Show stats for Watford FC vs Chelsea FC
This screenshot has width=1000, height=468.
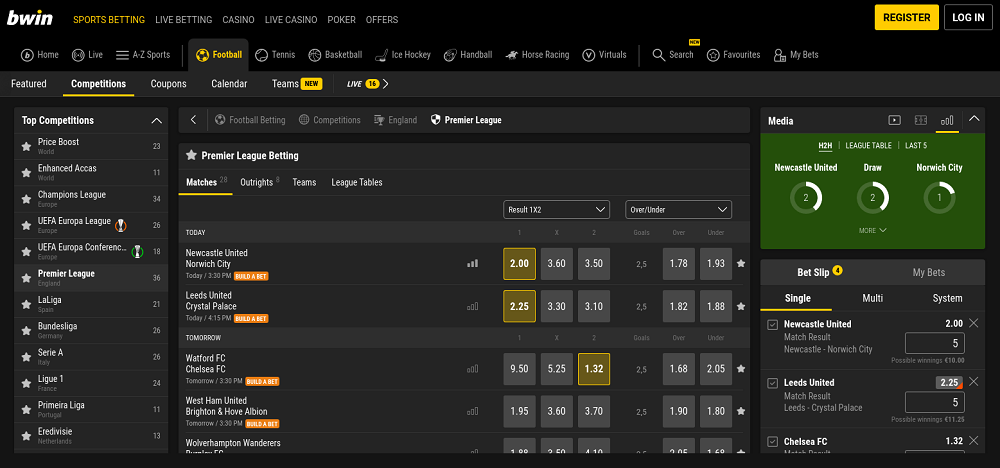pos(473,369)
